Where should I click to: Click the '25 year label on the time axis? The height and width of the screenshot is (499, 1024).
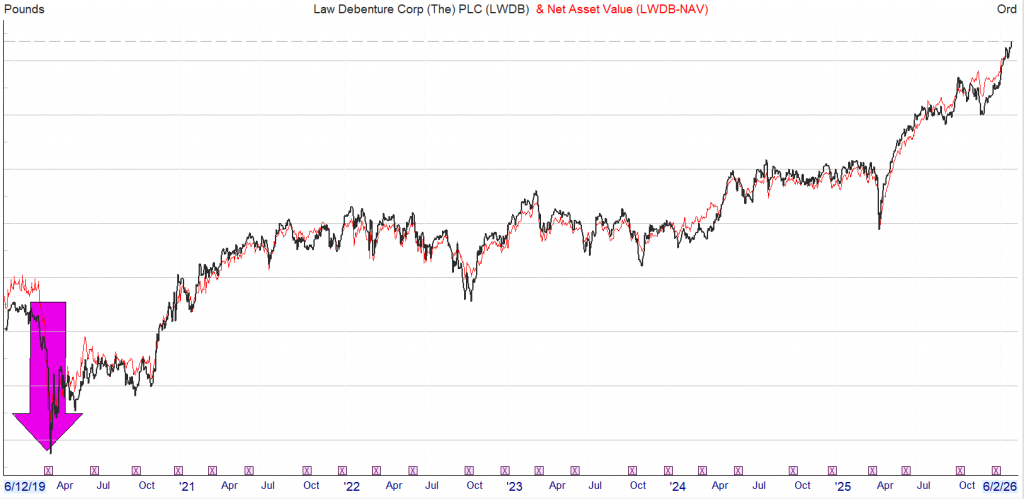point(841,487)
